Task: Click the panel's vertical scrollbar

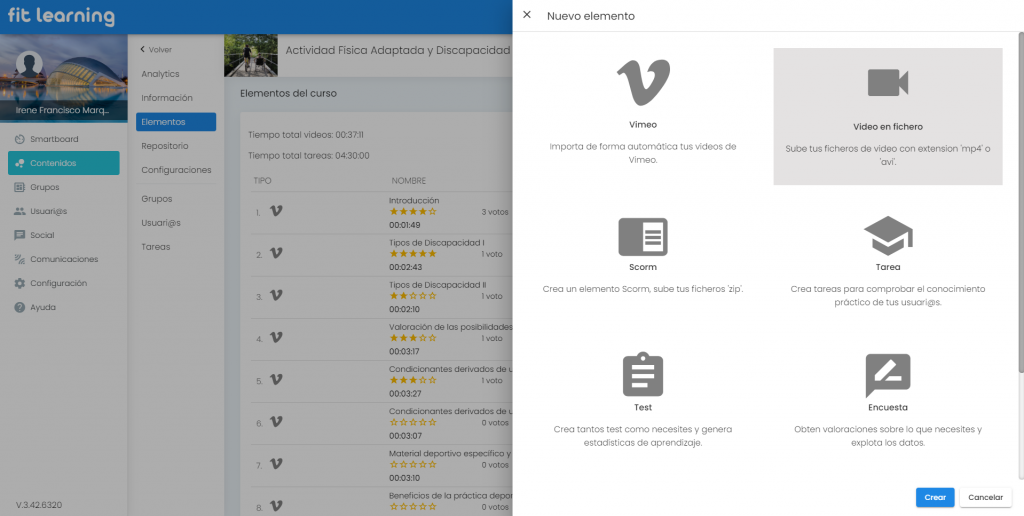Action: (1019, 200)
